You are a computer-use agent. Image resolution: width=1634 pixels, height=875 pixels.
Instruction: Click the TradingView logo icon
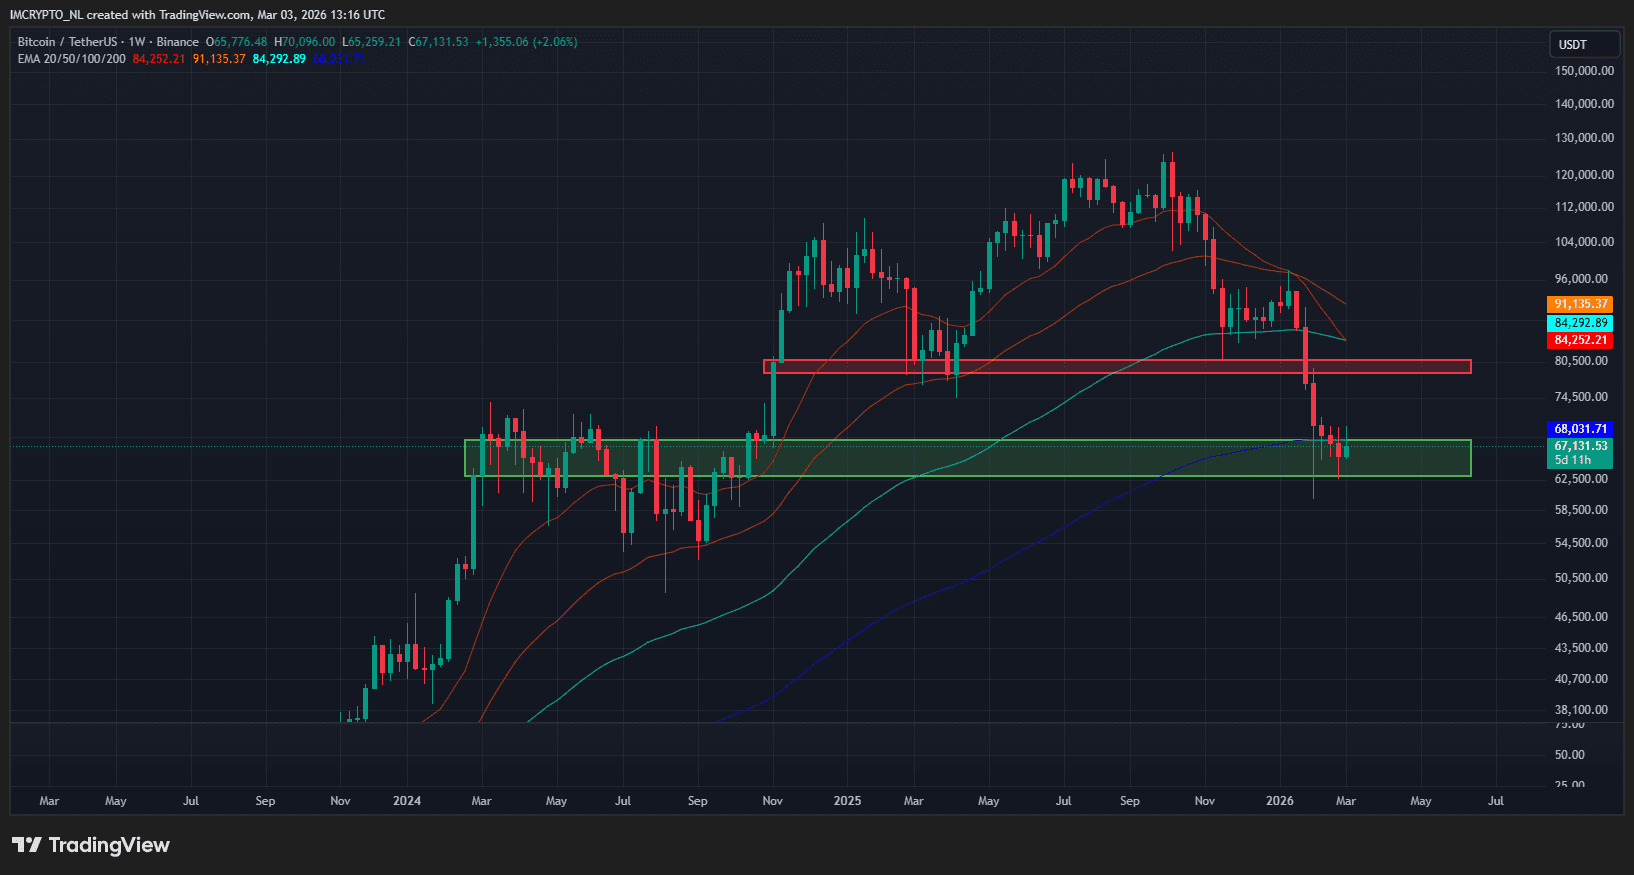[x=27, y=845]
